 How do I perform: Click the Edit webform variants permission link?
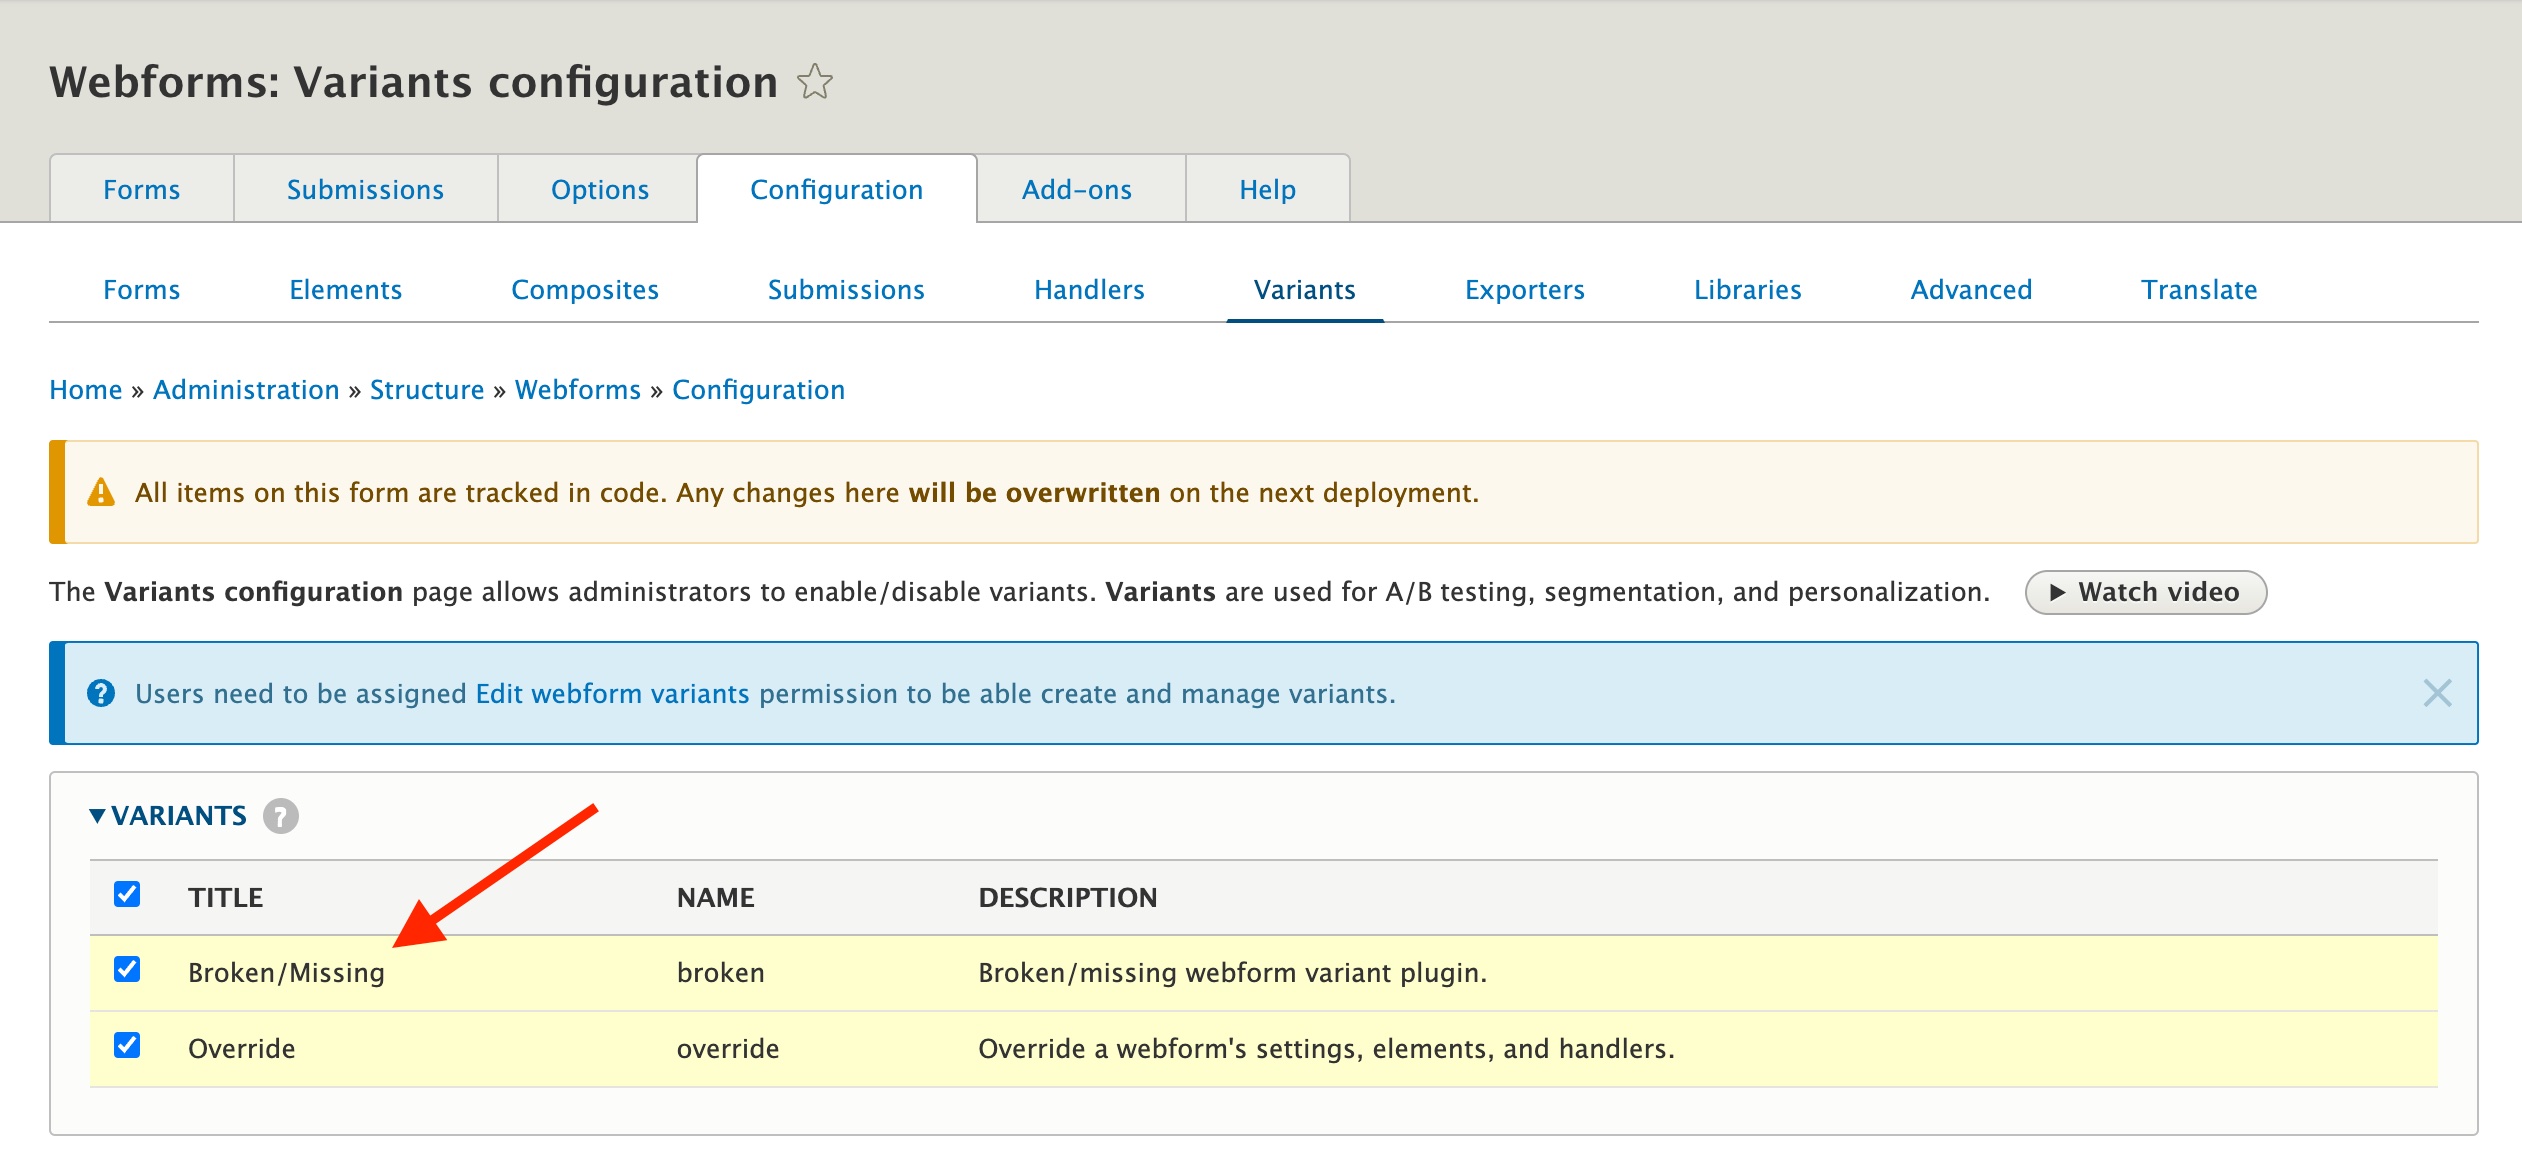pos(612,692)
